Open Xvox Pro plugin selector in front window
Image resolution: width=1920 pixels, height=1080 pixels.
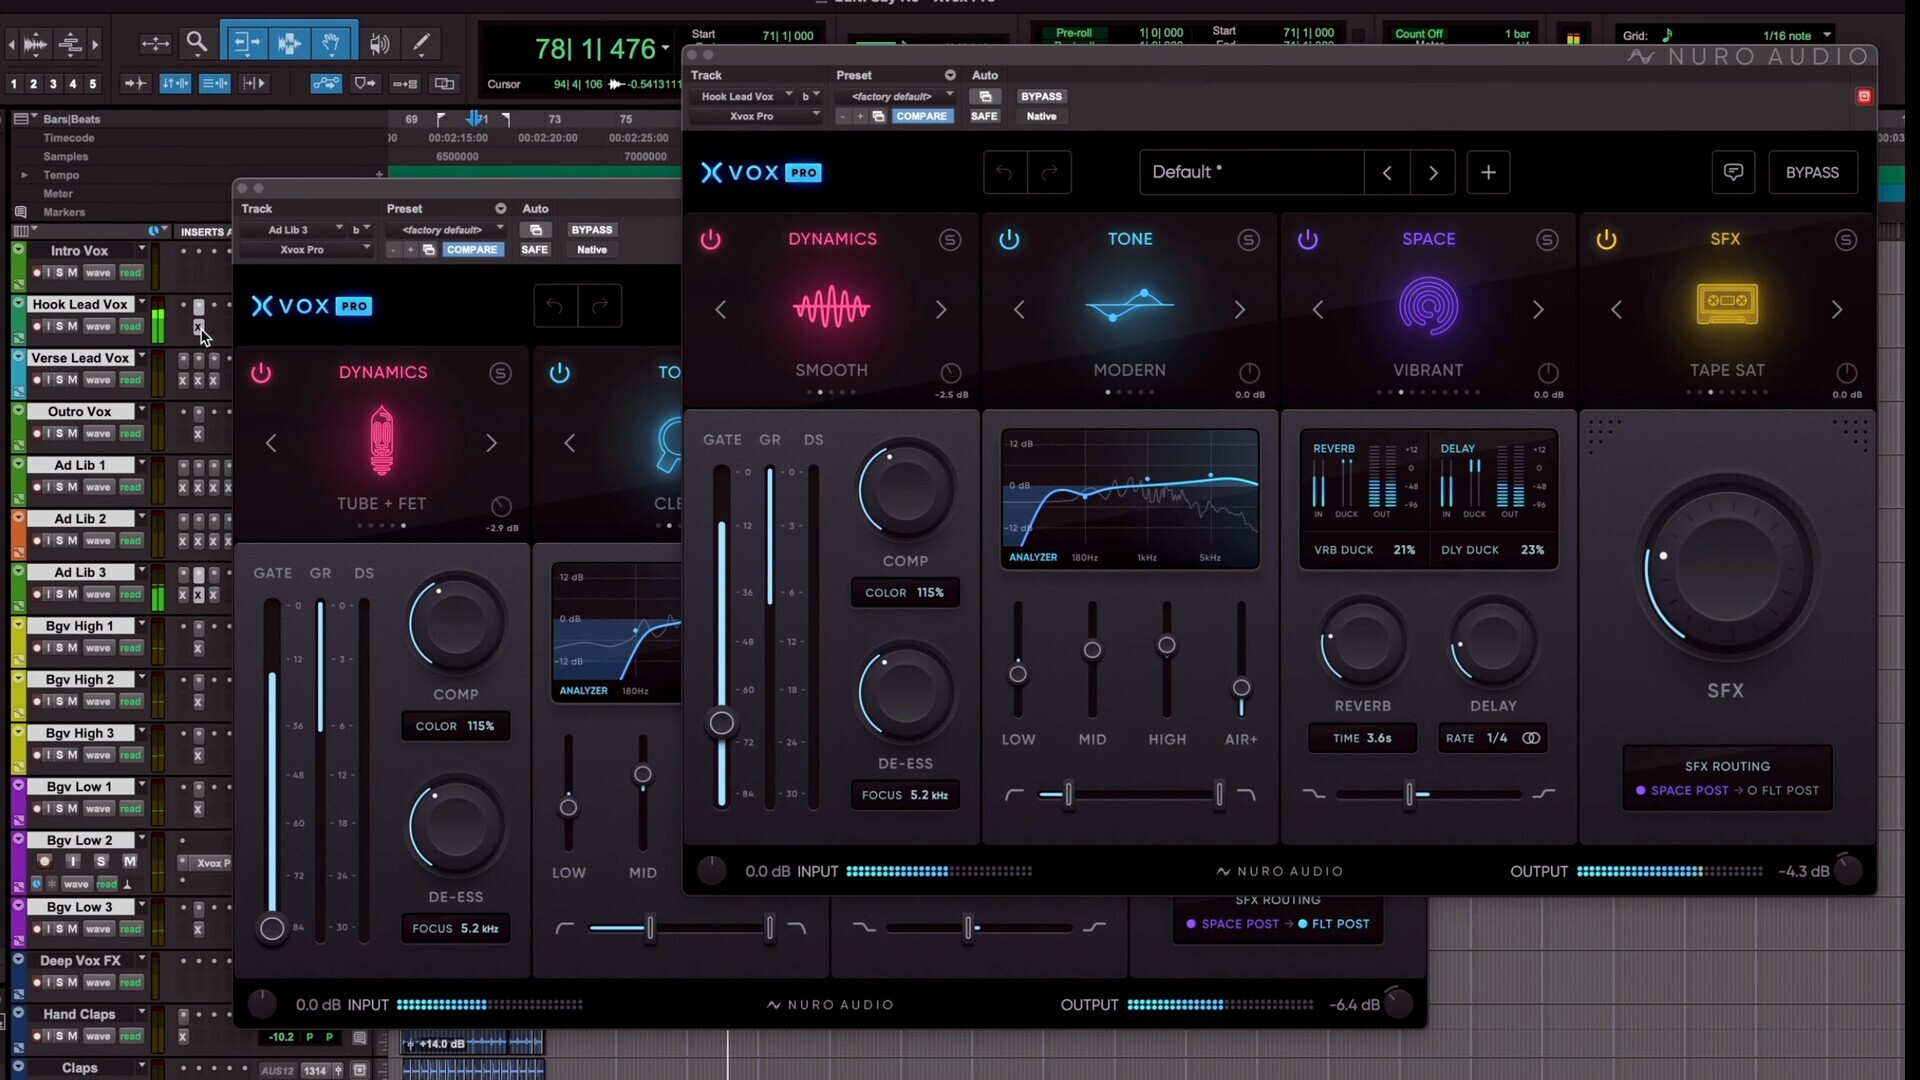pos(755,116)
